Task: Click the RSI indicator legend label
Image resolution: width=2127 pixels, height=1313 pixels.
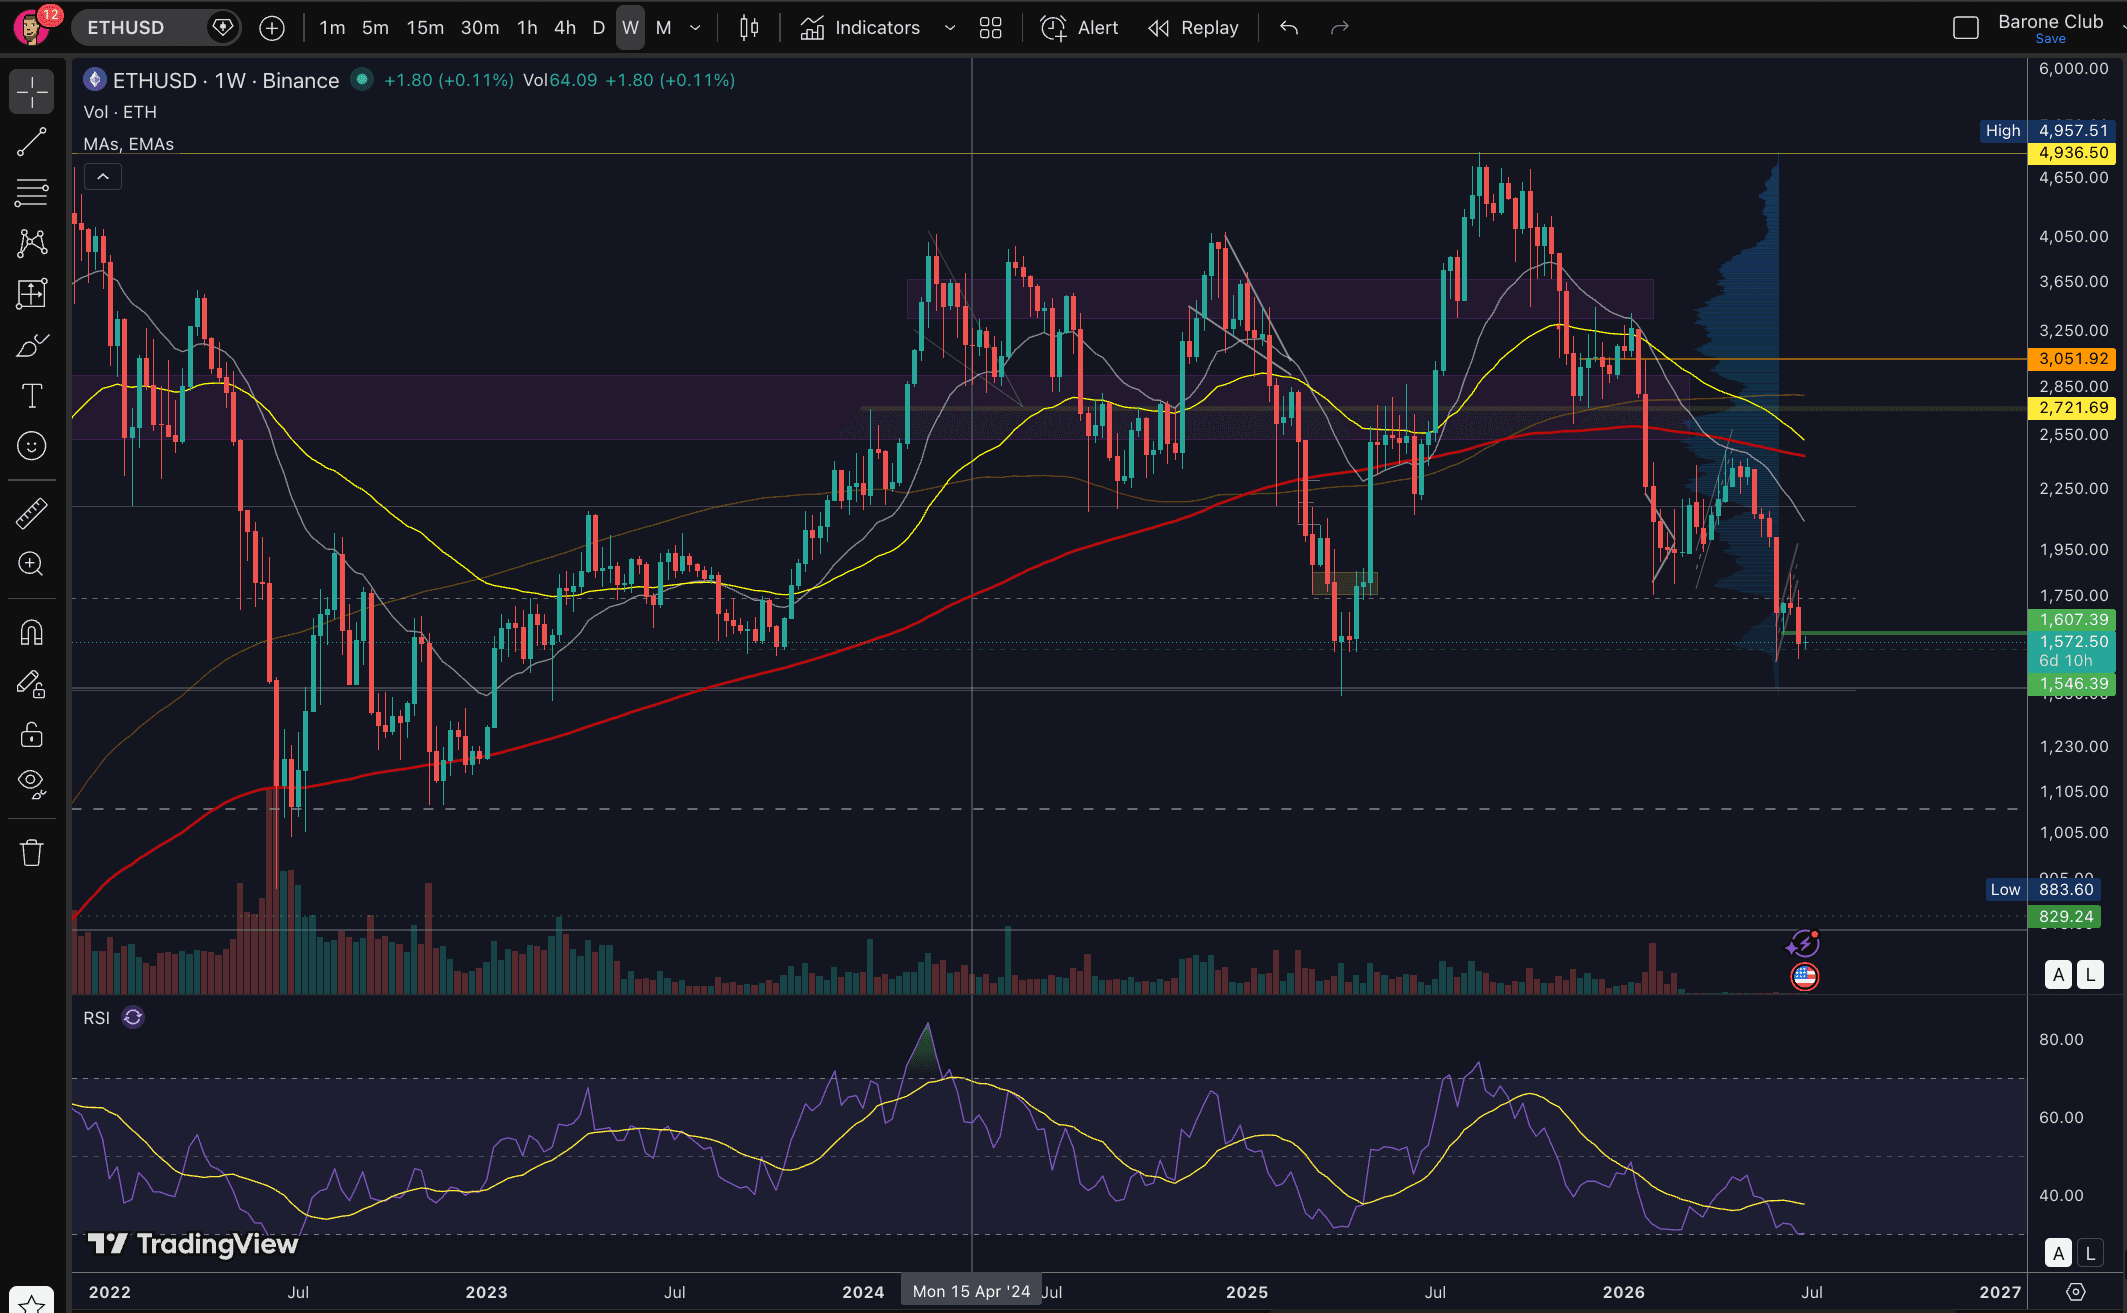Action: (97, 1018)
